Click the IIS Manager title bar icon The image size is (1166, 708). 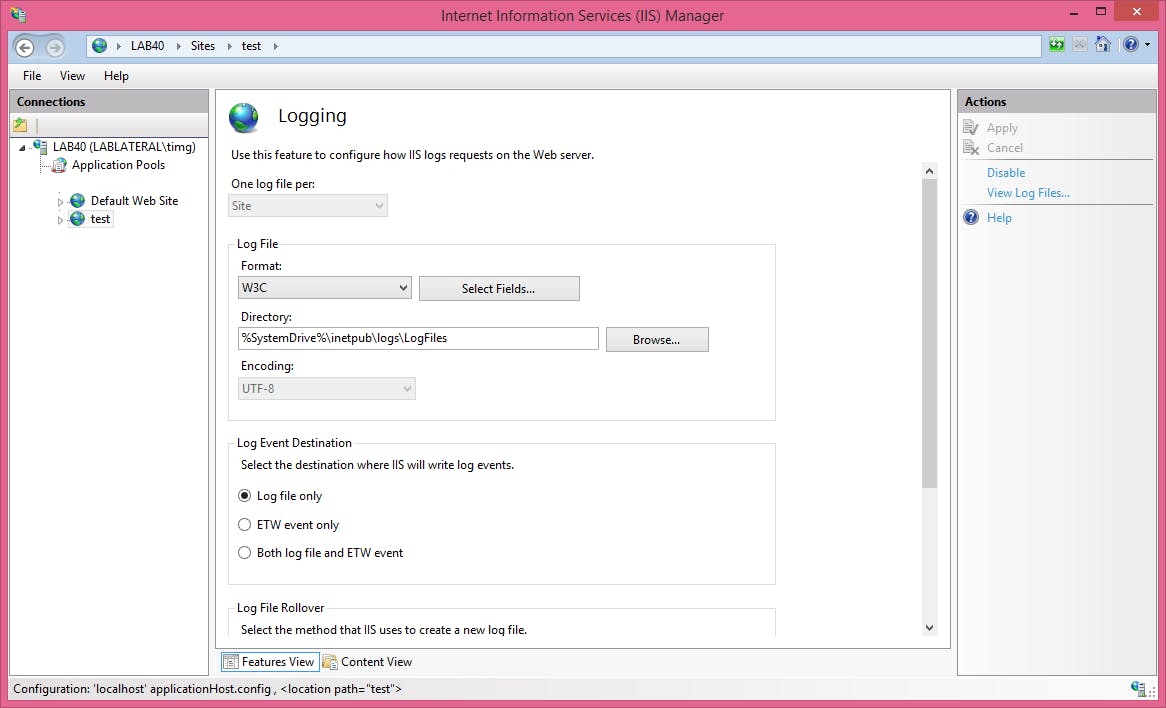point(18,15)
